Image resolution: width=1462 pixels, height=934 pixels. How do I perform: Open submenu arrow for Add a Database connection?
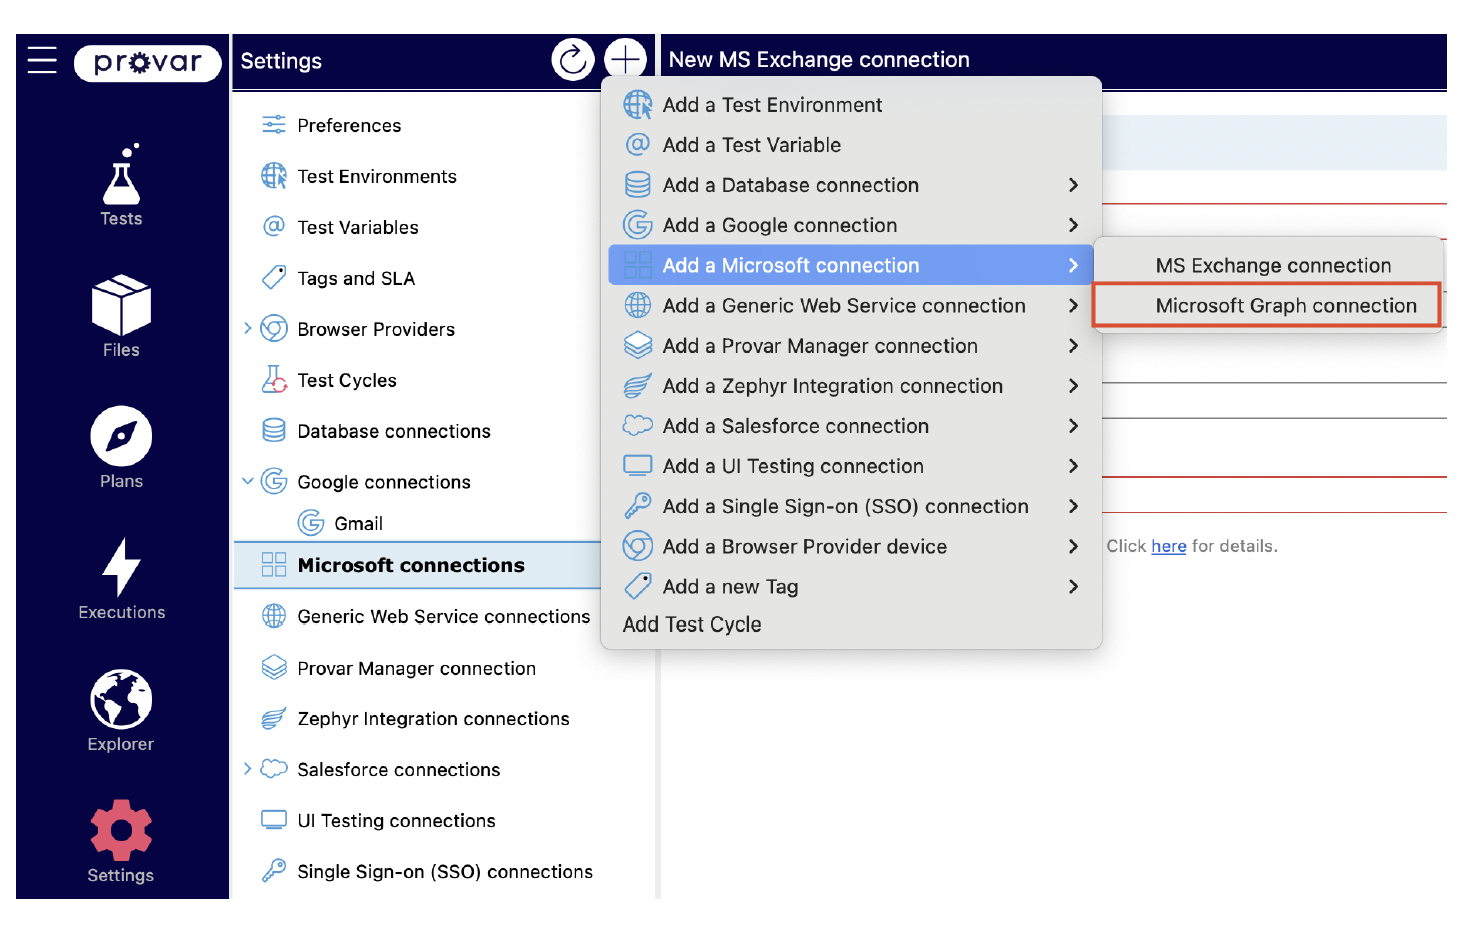pos(1073,185)
